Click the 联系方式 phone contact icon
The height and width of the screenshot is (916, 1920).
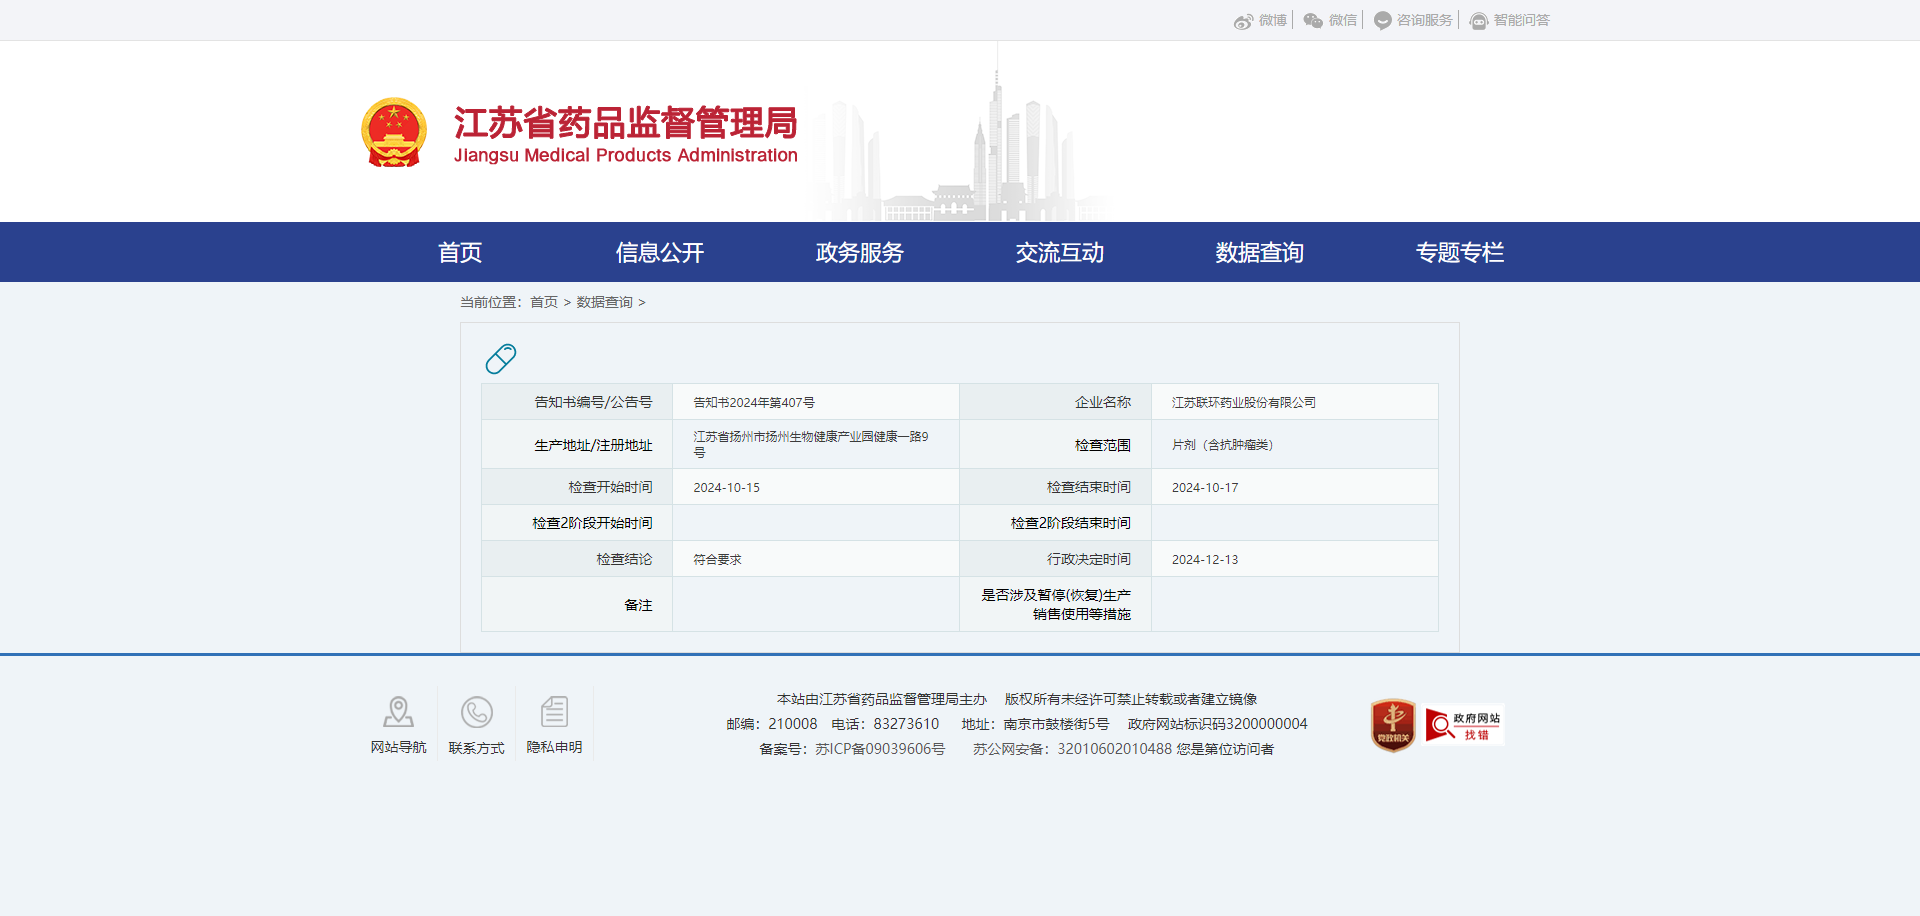pyautogui.click(x=476, y=711)
